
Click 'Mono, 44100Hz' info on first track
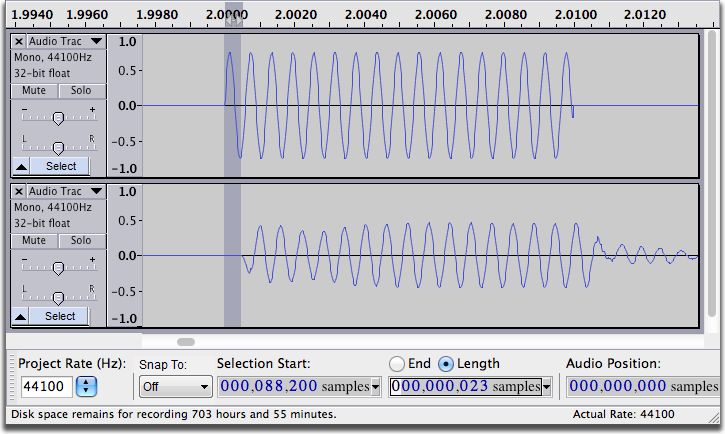[53, 57]
